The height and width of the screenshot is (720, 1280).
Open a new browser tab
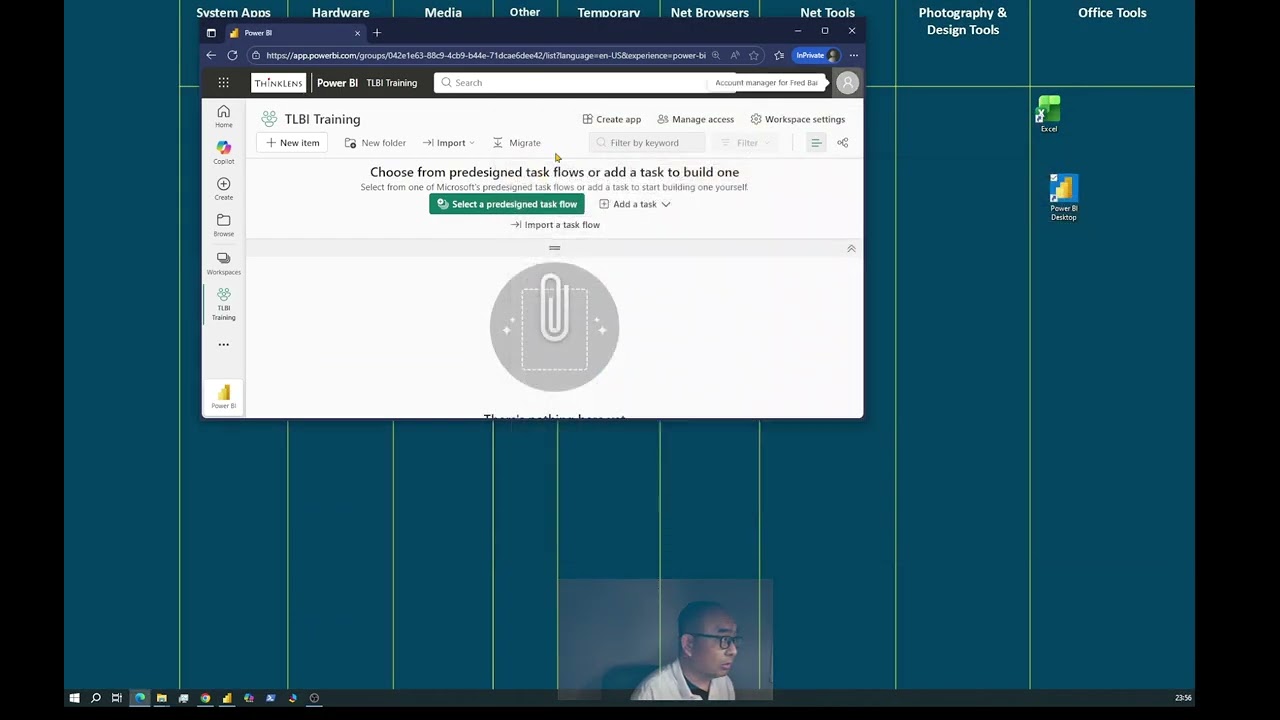tap(377, 33)
